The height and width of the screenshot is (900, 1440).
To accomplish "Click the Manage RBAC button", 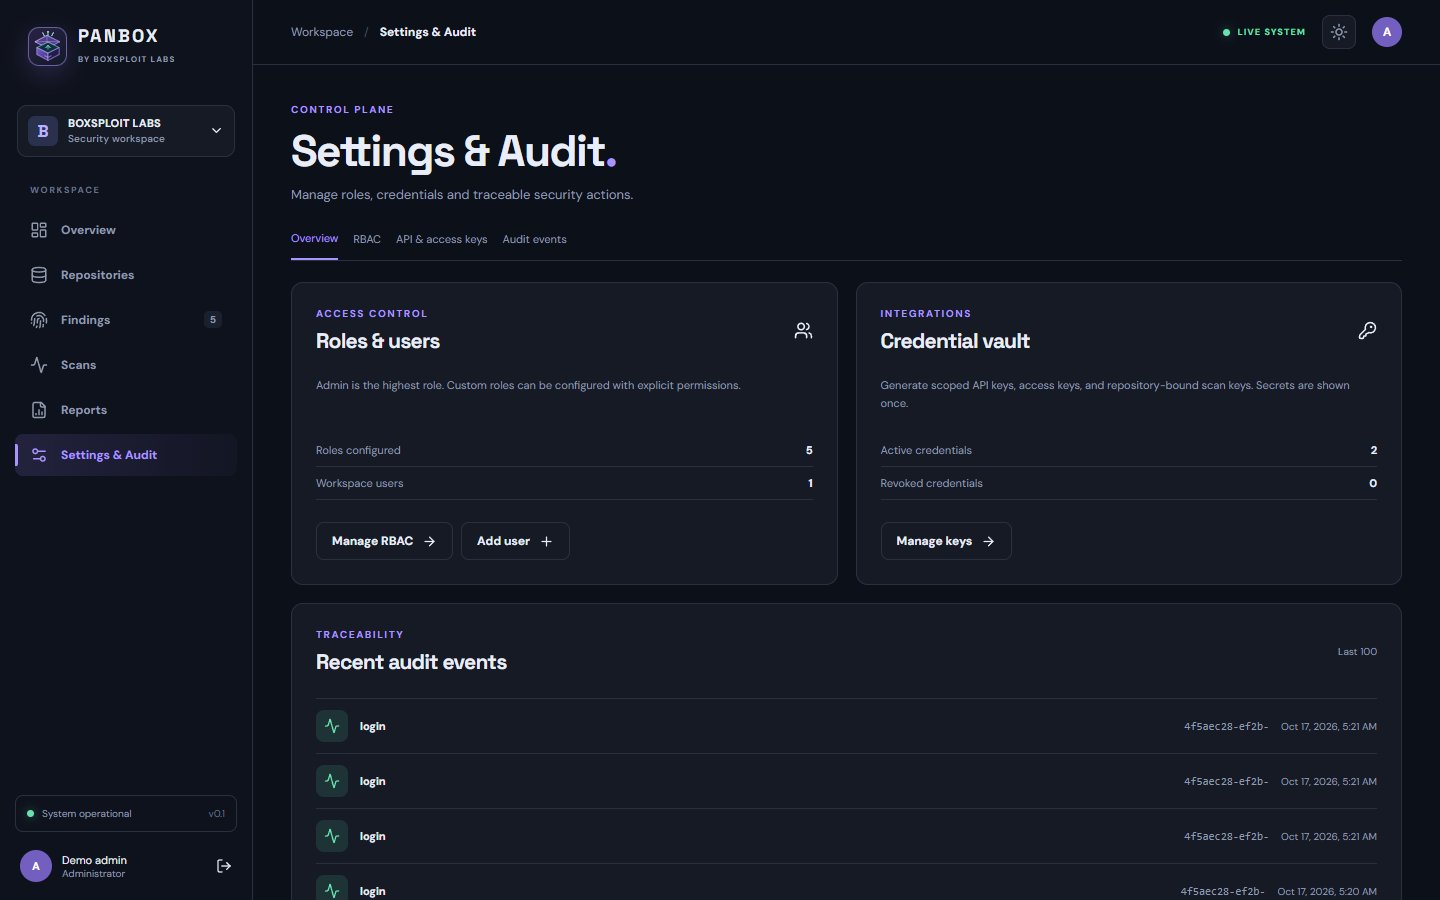I will click(x=384, y=541).
